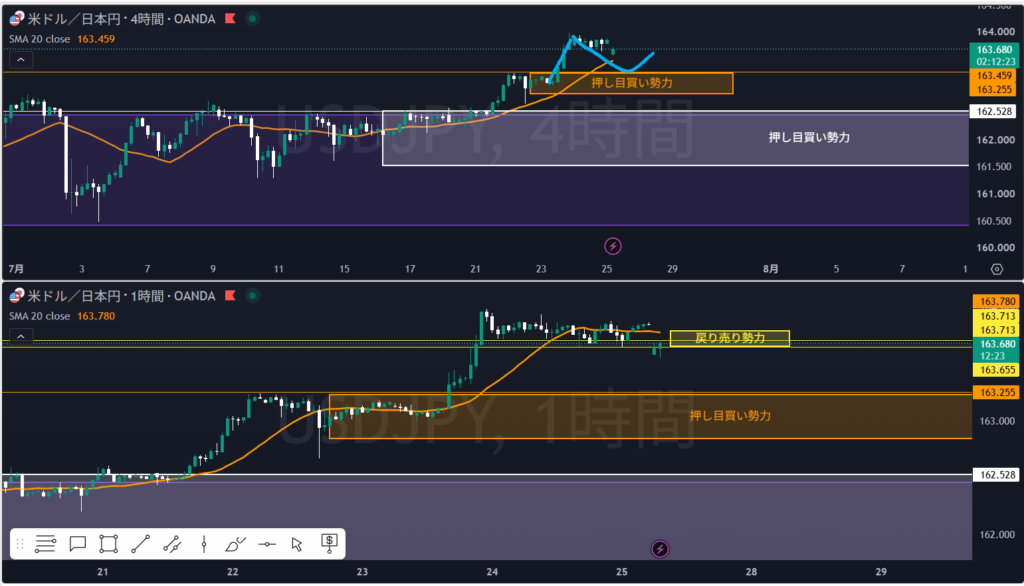Click the green market status dot on 1-hour chart
The image size is (1024, 586).
pyautogui.click(x=252, y=295)
